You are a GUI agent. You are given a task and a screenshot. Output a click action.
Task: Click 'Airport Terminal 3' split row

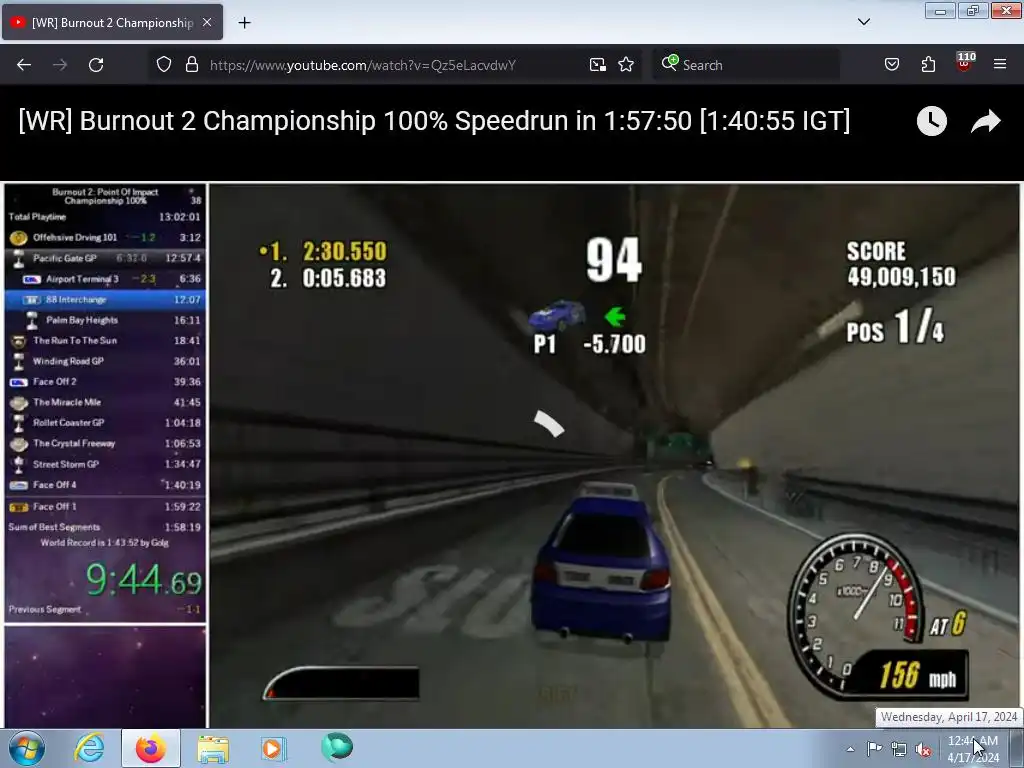coord(105,279)
